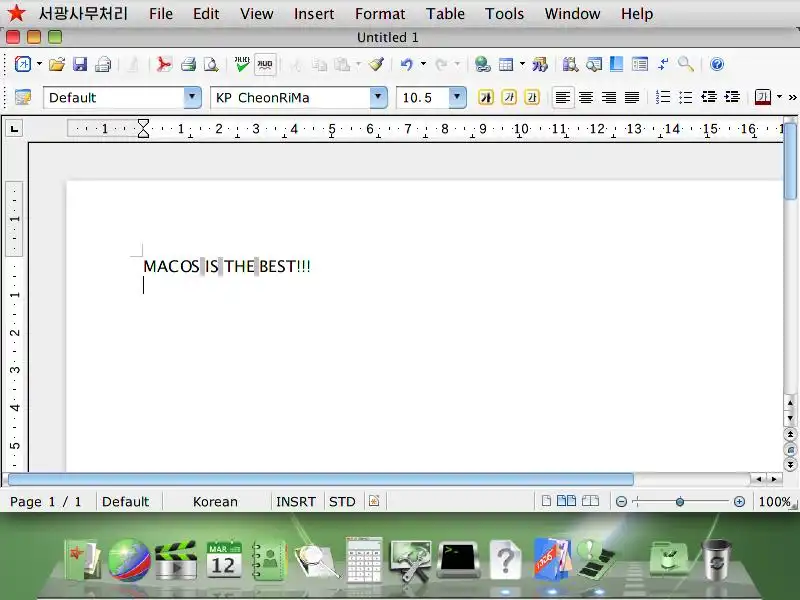800x600 pixels.
Task: Click the Korean language status field
Action: (x=215, y=502)
